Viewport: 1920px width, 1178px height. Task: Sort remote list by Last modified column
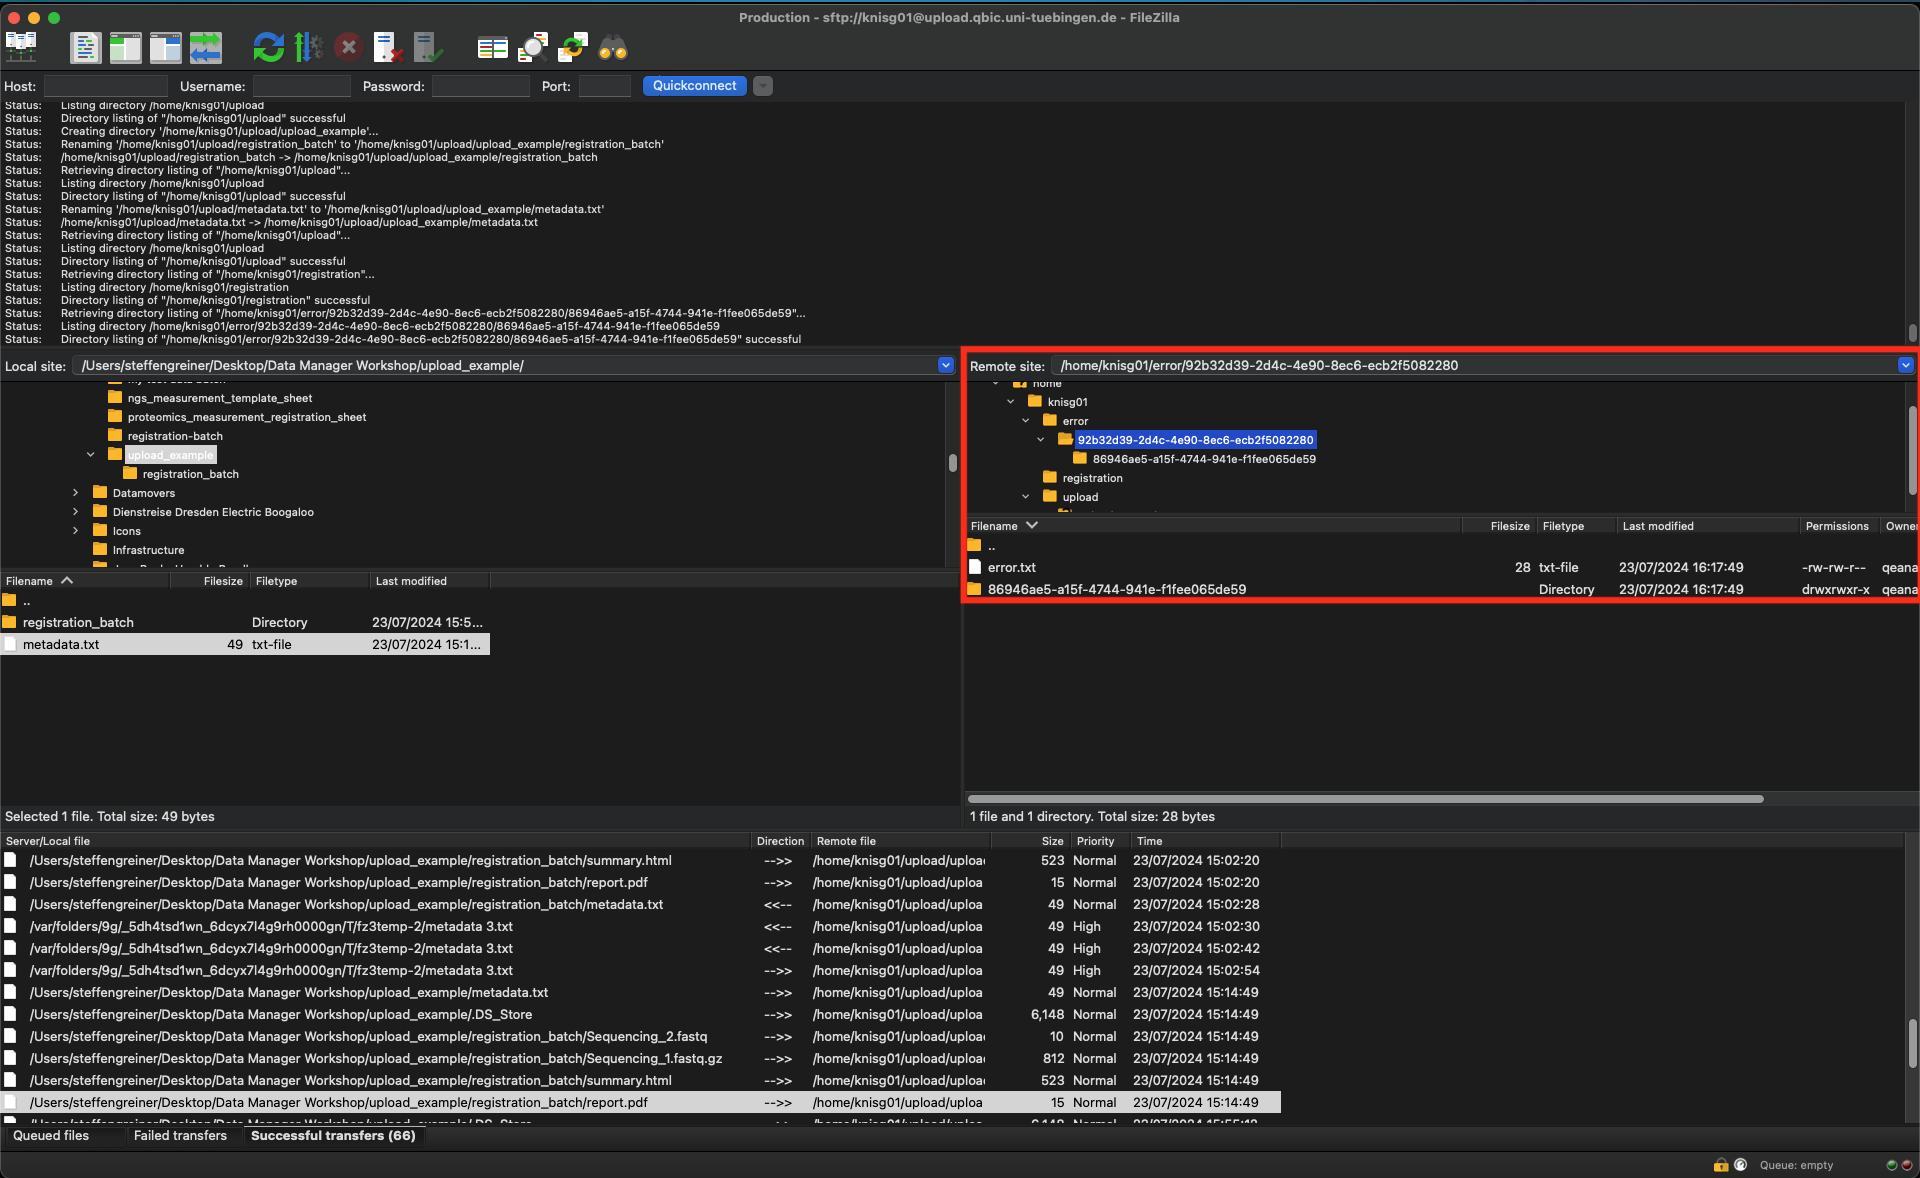coord(1707,526)
